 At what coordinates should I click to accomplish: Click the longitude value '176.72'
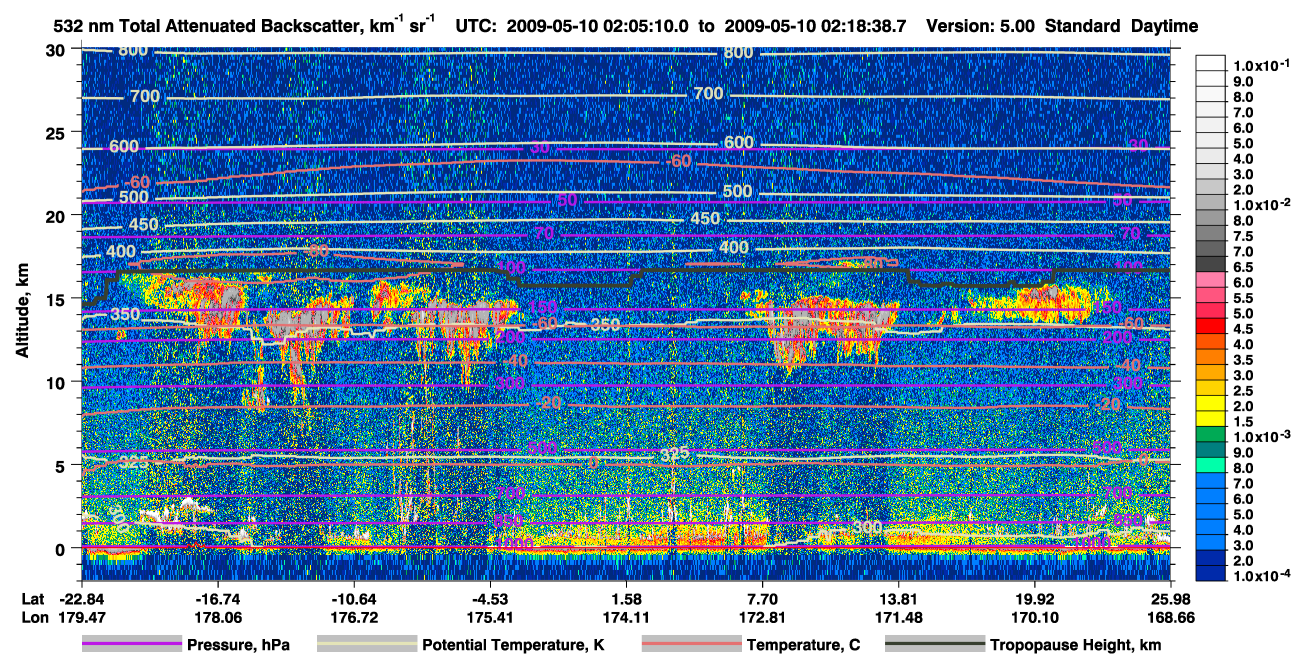355,617
